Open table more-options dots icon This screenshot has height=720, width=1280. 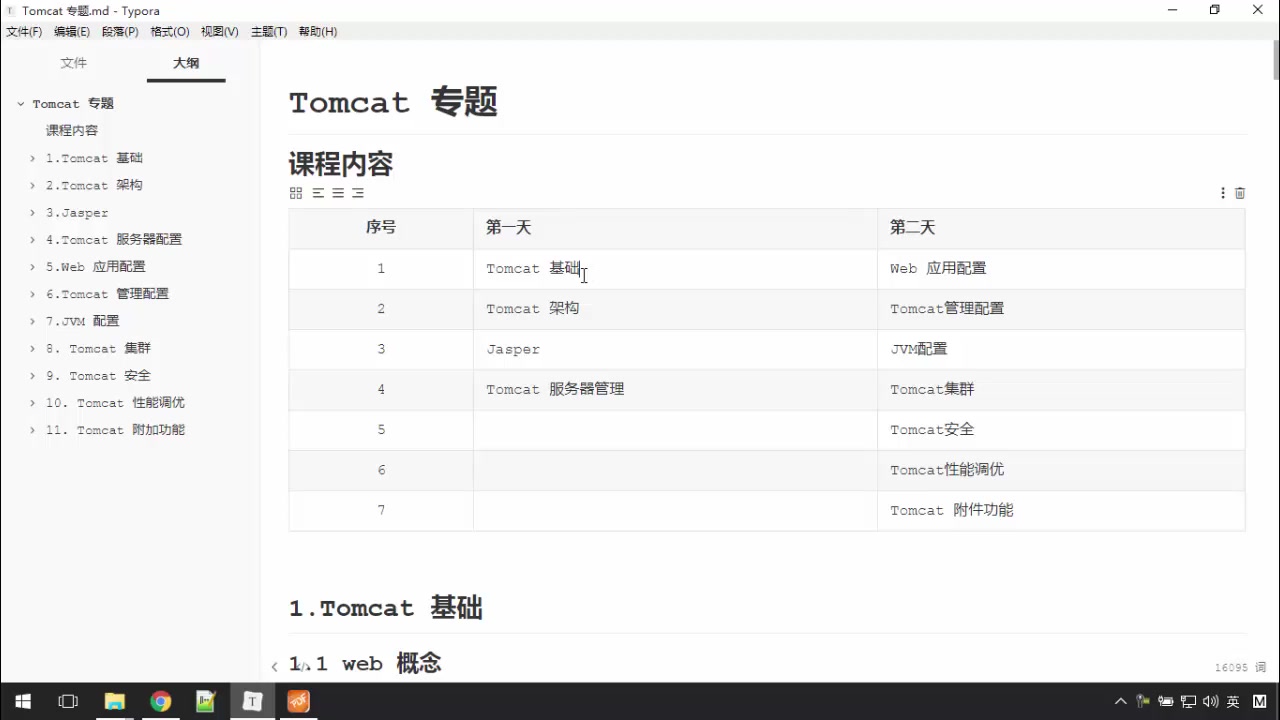coord(1222,193)
